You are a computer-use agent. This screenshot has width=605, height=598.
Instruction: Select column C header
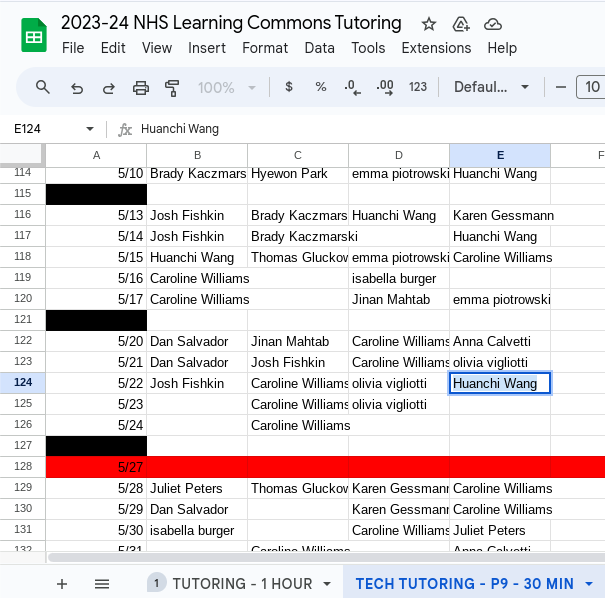[x=298, y=155]
